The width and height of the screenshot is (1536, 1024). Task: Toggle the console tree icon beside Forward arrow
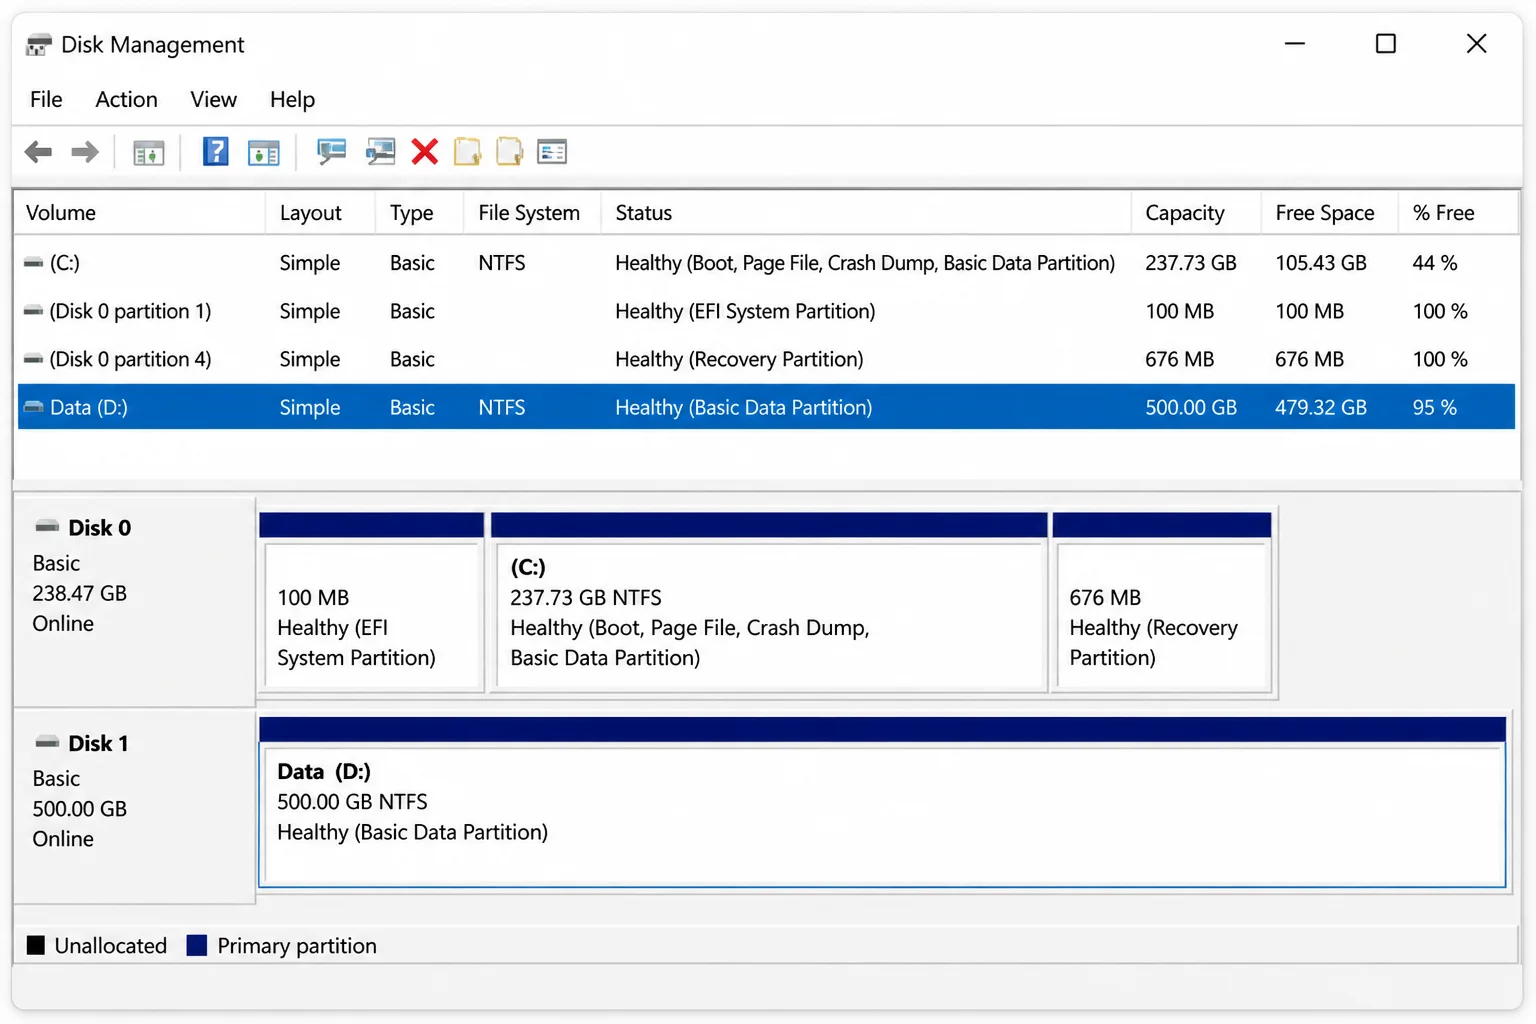tap(148, 153)
